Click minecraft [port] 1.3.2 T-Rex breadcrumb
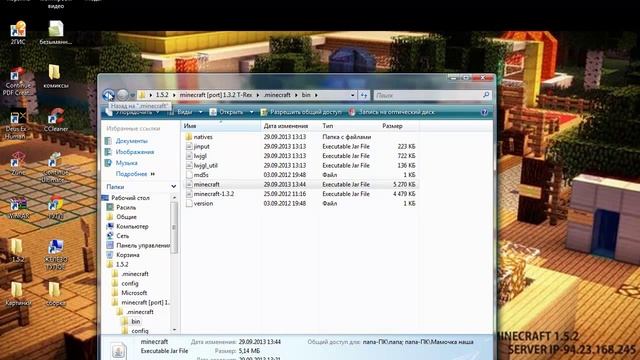Image resolution: width=640 pixels, height=360 pixels. [216, 95]
